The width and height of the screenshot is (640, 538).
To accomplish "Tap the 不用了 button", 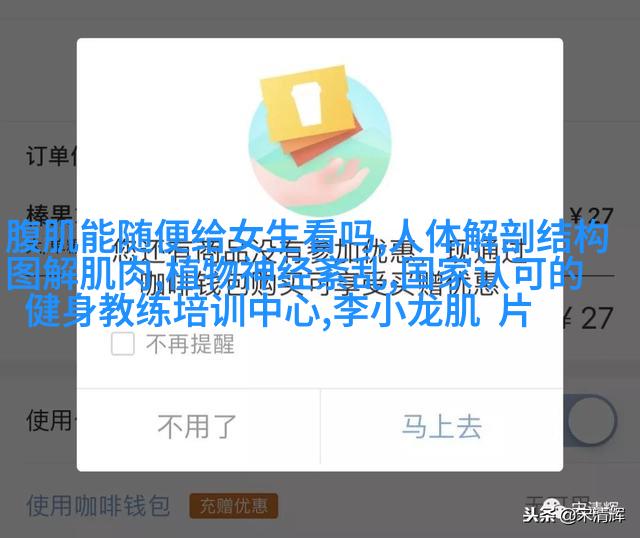I will [x=198, y=427].
